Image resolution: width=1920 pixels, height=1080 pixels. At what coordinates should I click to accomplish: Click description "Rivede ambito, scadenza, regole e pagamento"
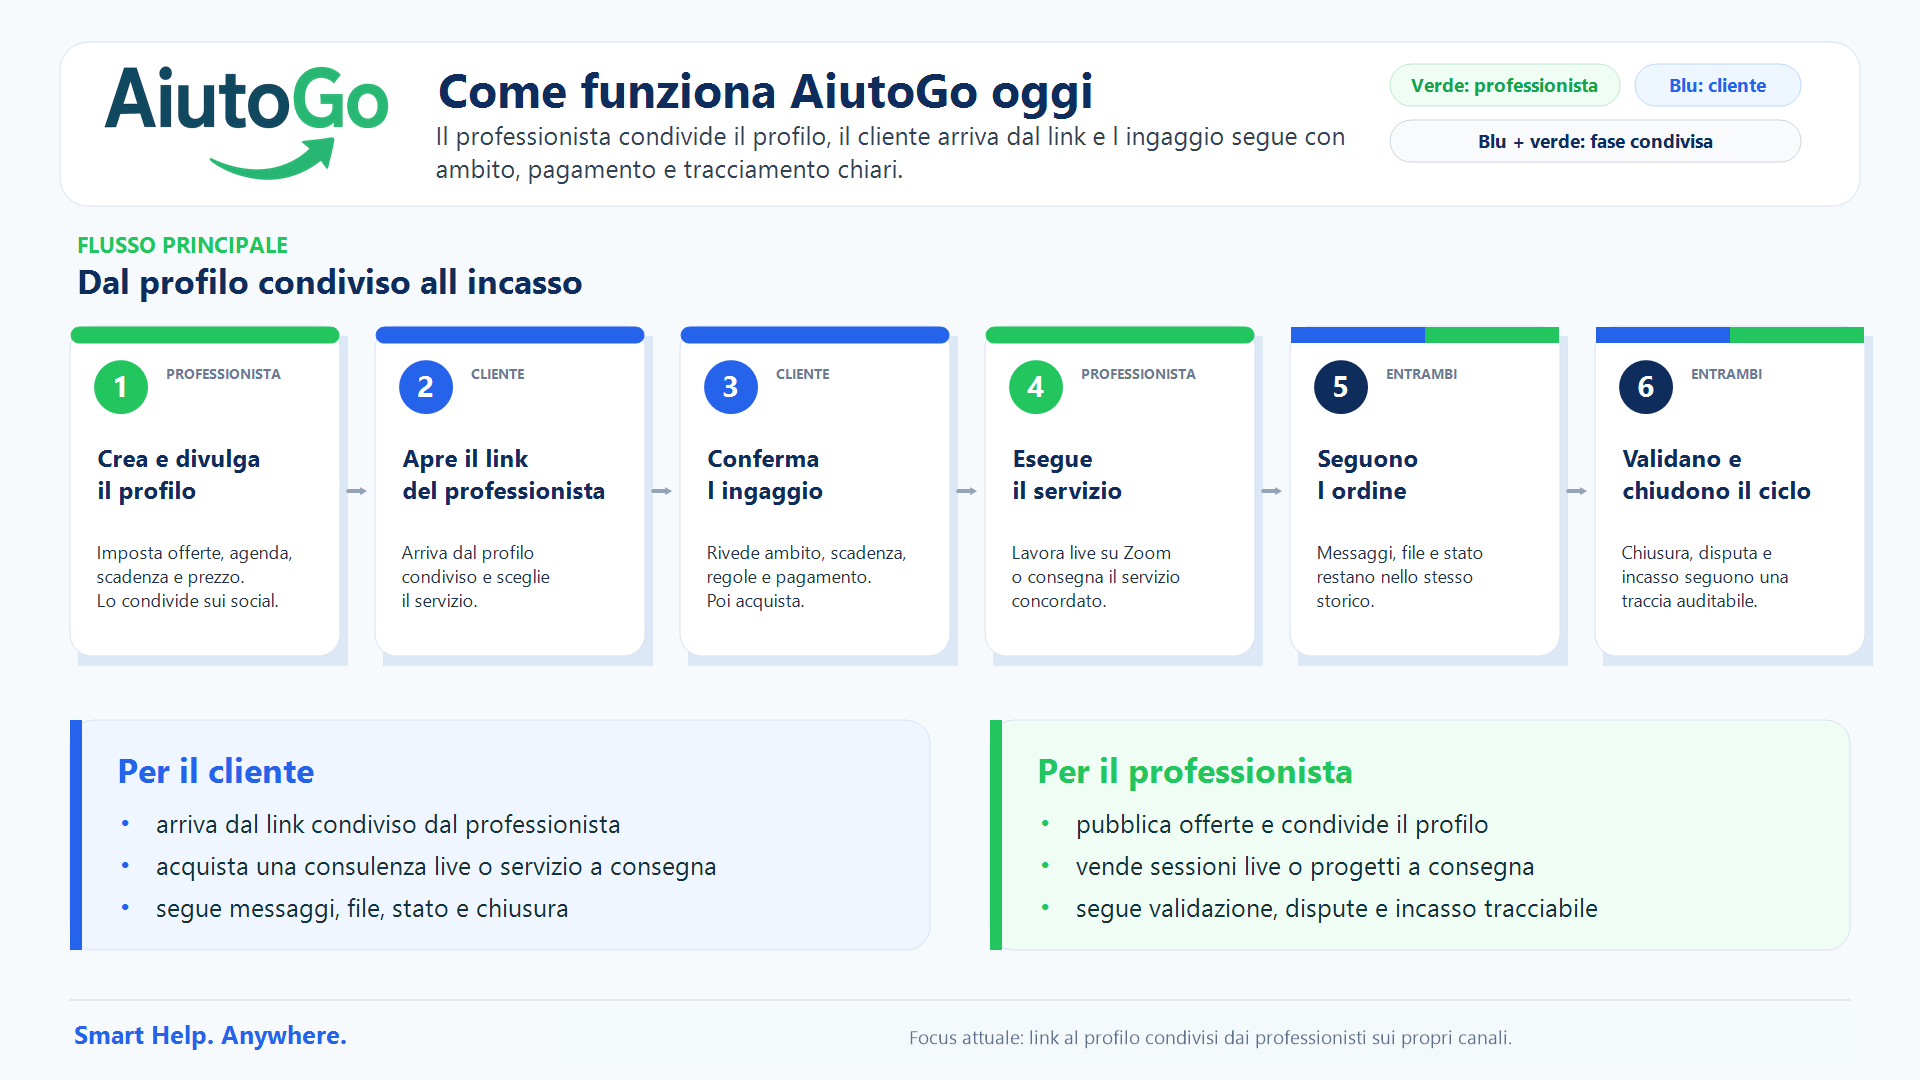[806, 565]
